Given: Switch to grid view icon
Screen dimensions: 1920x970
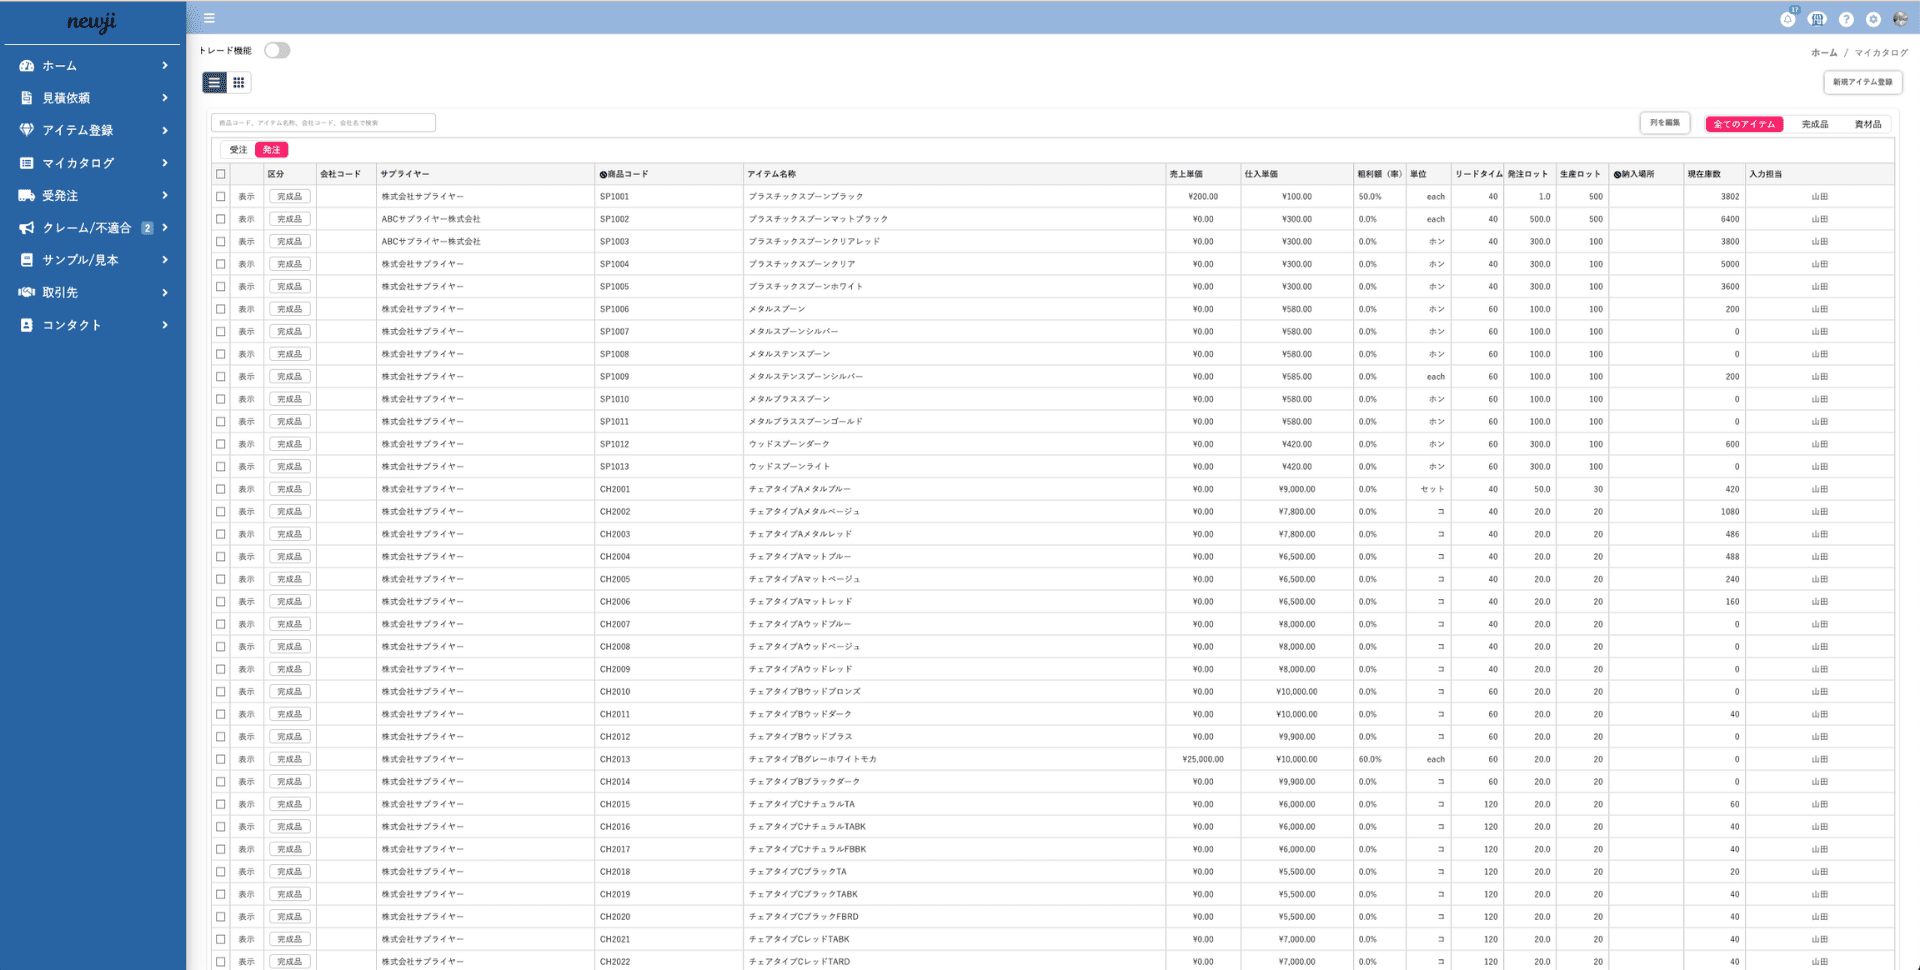Looking at the screenshot, I should [239, 83].
